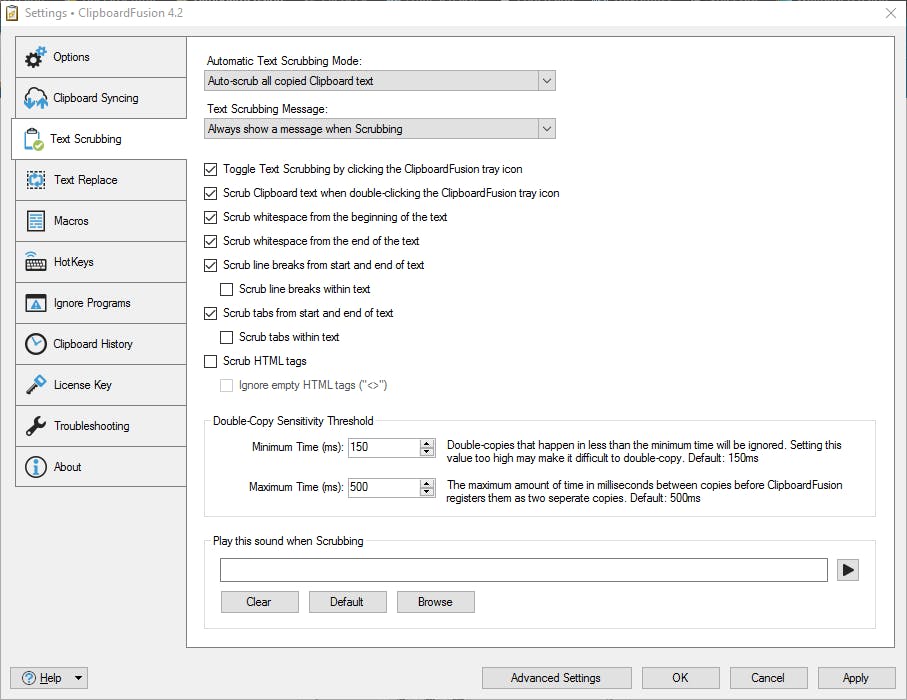Open Advanced Settings
The width and height of the screenshot is (907, 700).
pos(556,678)
